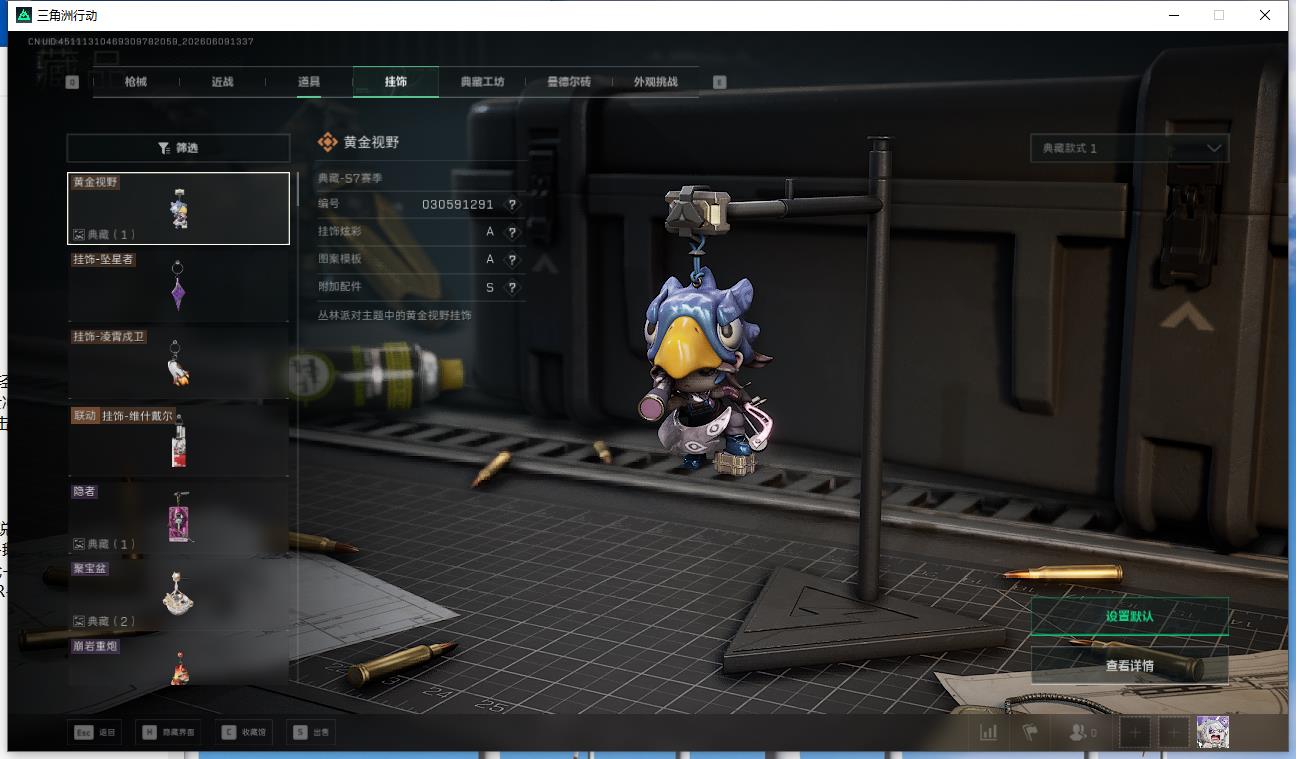Click the flag icon in bottom bar
The image size is (1296, 759).
(1030, 732)
